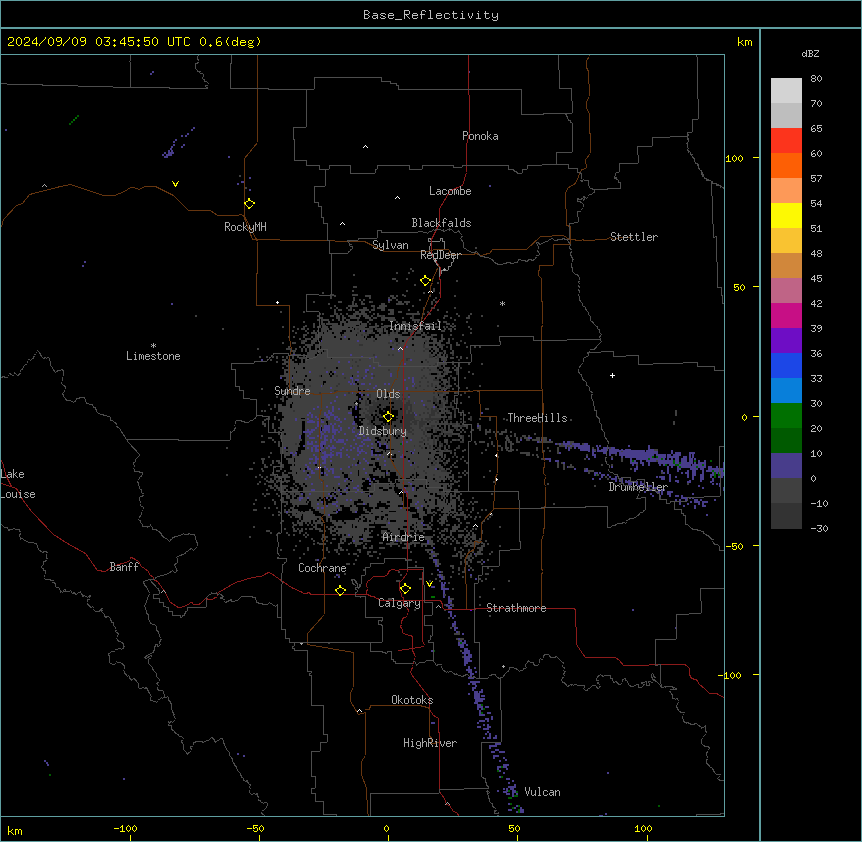Click the -30 value at legend bottom
The image size is (862, 842).
coord(819,528)
